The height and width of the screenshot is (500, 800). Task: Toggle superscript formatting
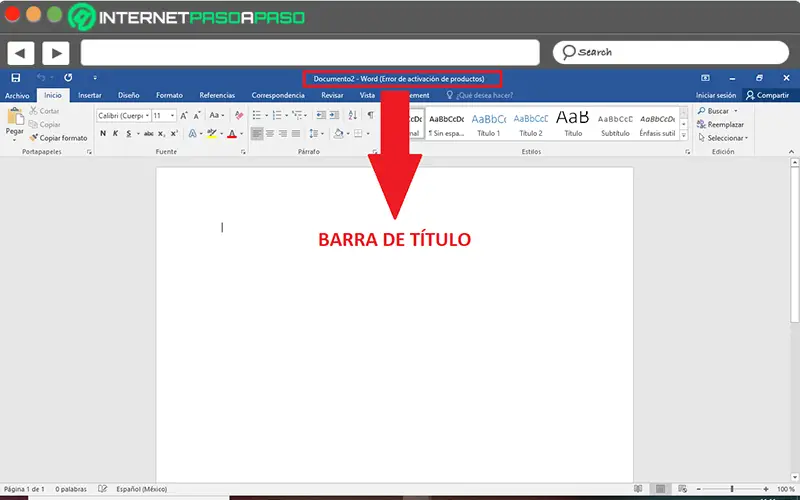tap(174, 134)
